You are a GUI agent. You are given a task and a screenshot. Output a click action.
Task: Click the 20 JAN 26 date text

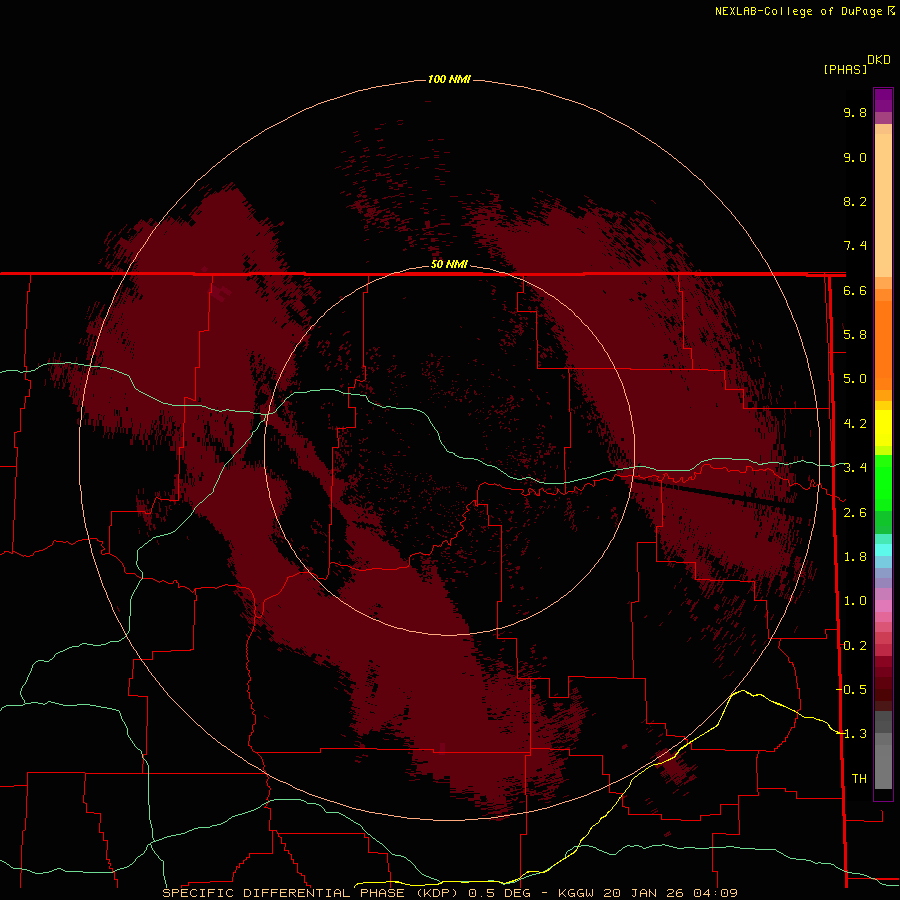coord(645,893)
